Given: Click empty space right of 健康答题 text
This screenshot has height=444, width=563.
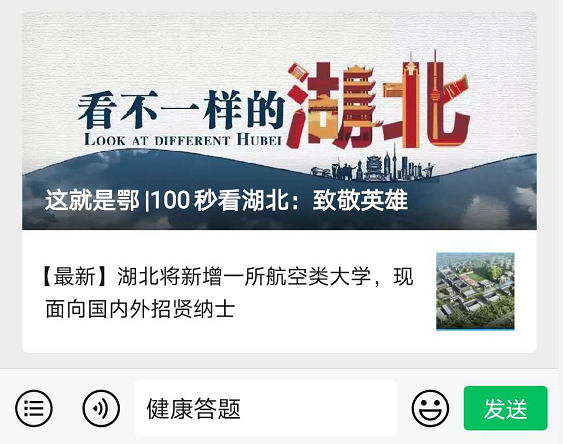Looking at the screenshot, I should tap(318, 408).
